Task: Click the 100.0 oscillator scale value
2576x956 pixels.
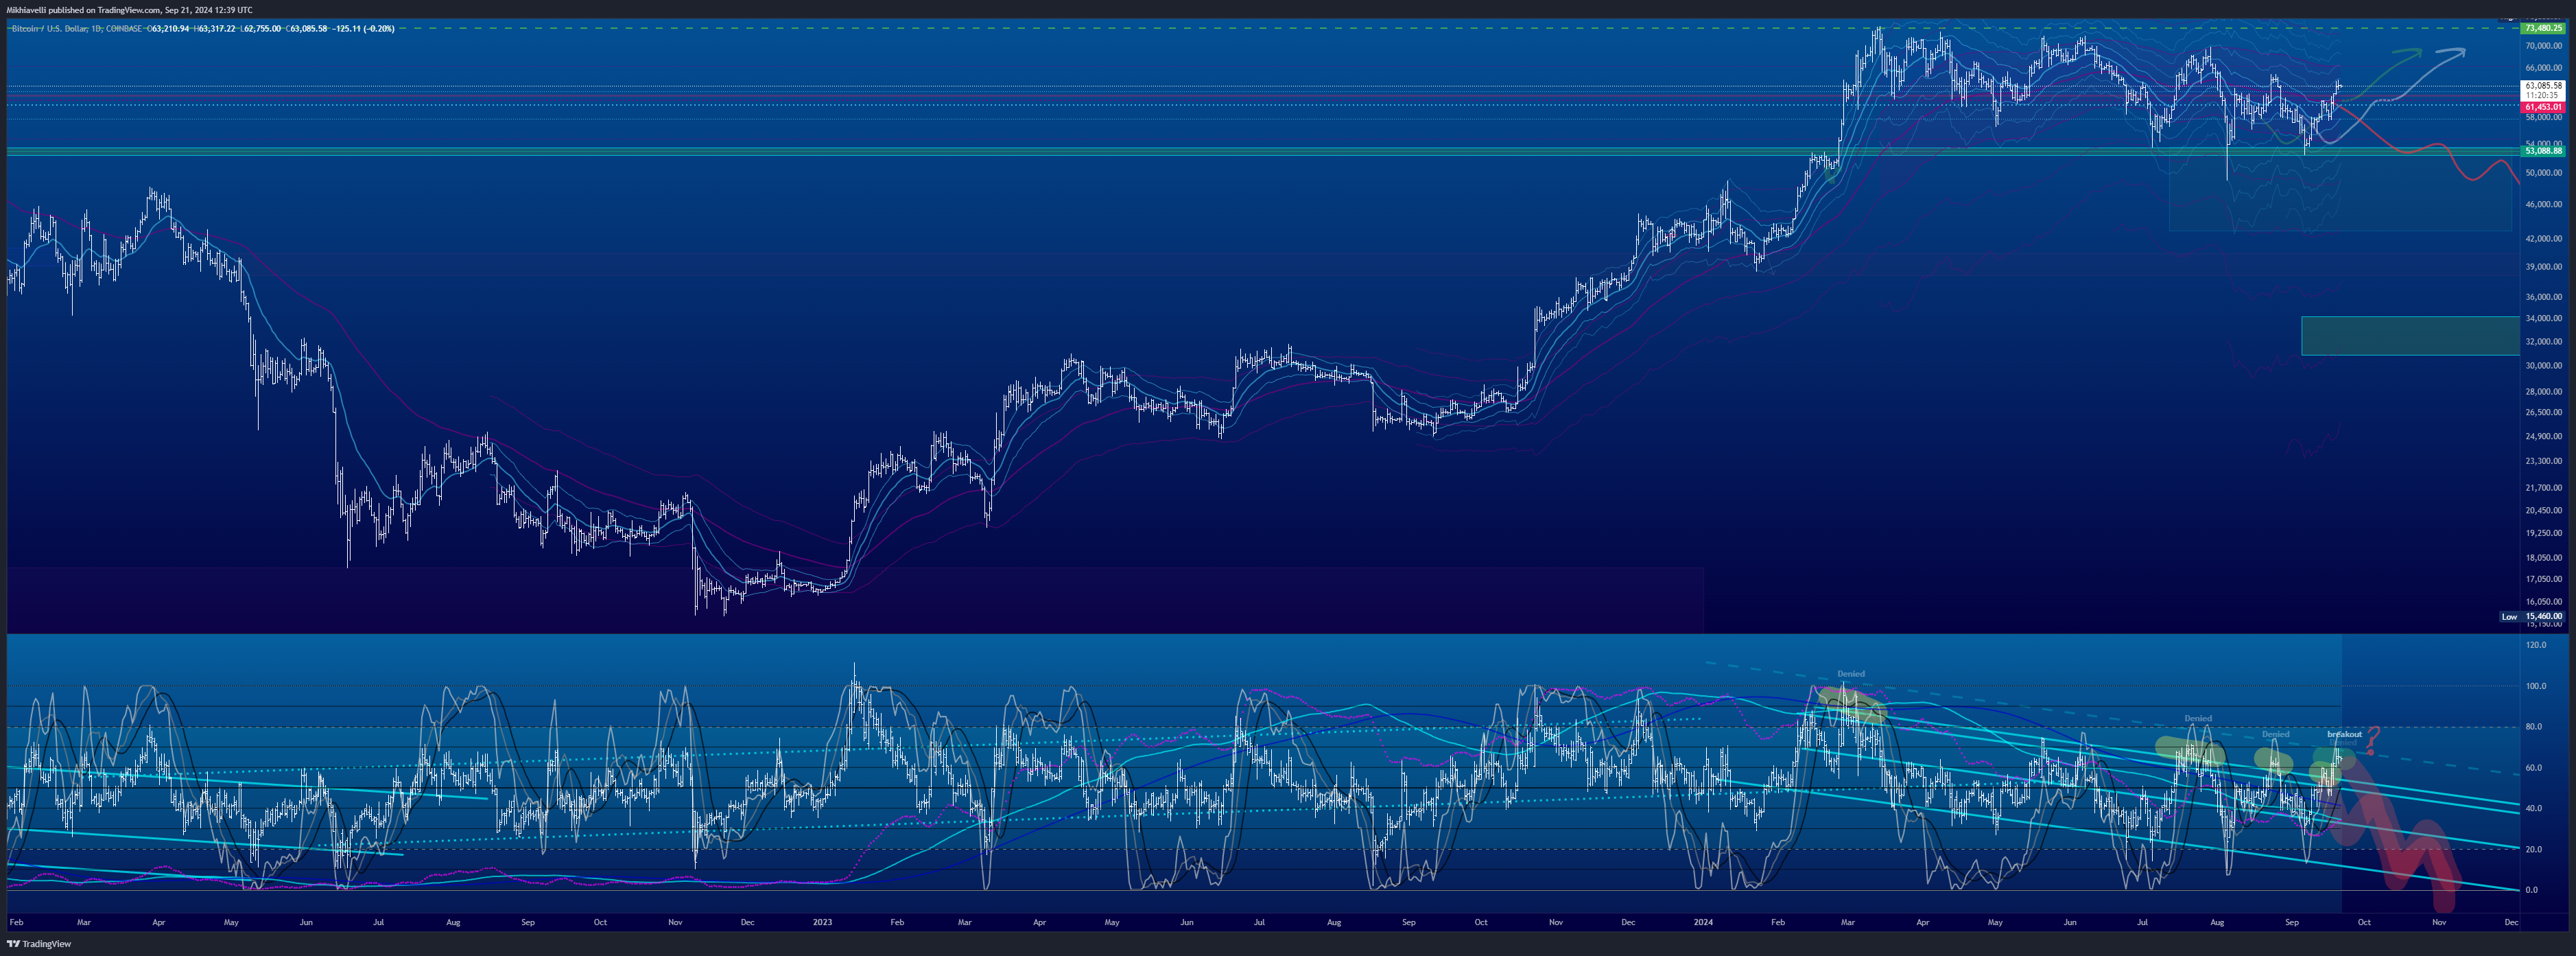Action: 2536,686
